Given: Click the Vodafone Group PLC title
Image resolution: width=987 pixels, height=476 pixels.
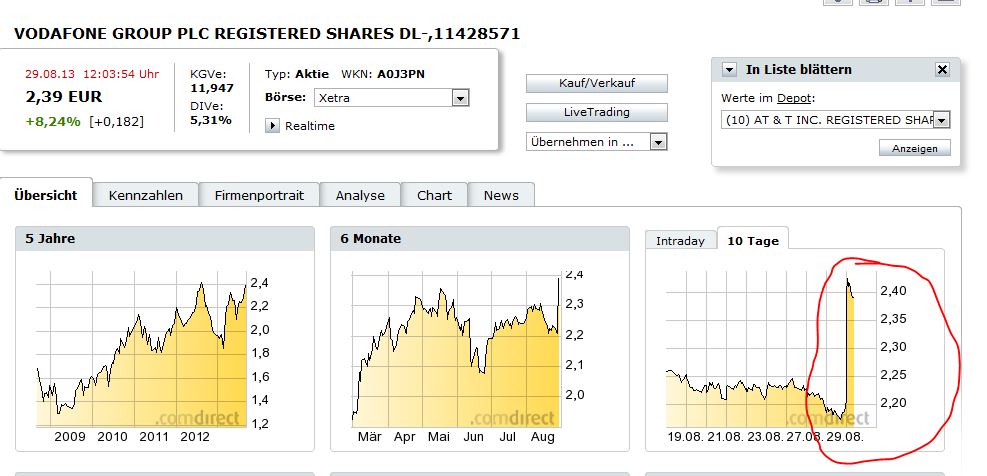Looking at the screenshot, I should pyautogui.click(x=267, y=34).
